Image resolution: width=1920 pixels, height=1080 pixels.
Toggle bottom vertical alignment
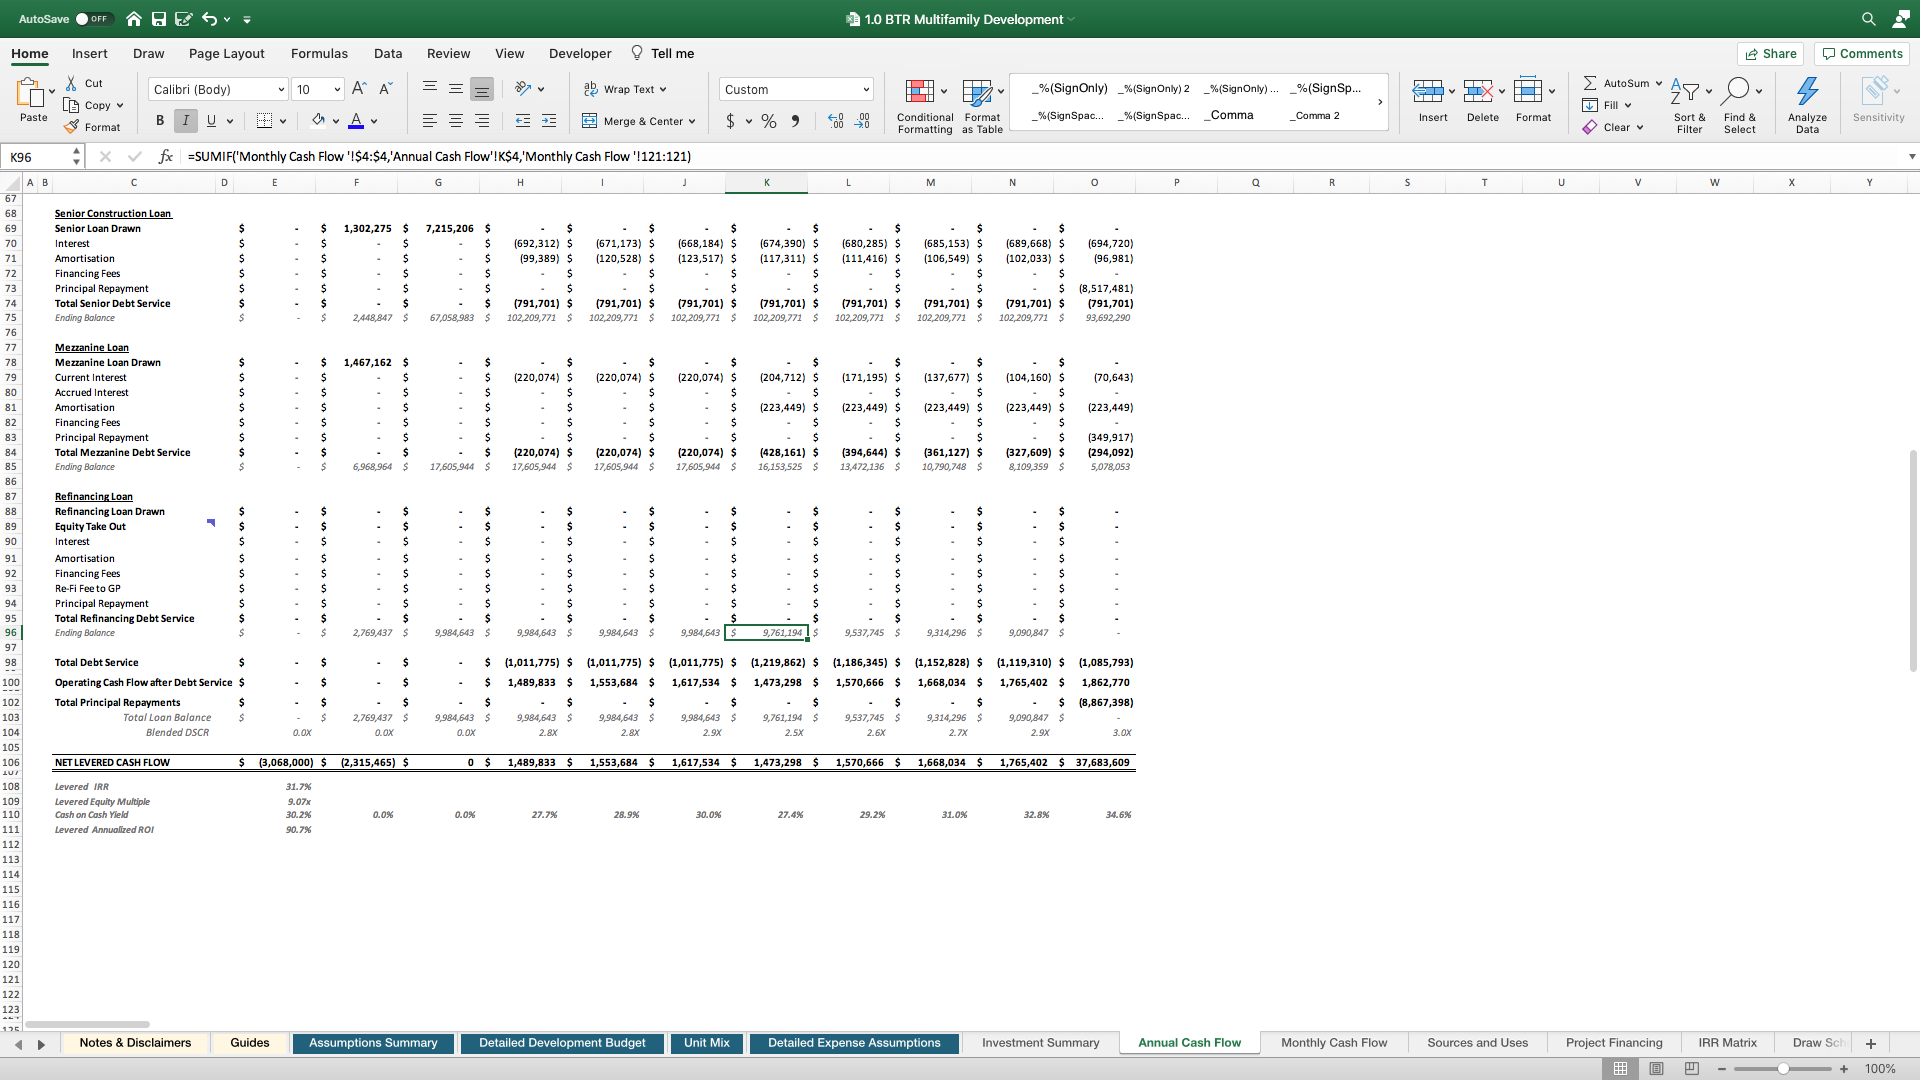(481, 89)
